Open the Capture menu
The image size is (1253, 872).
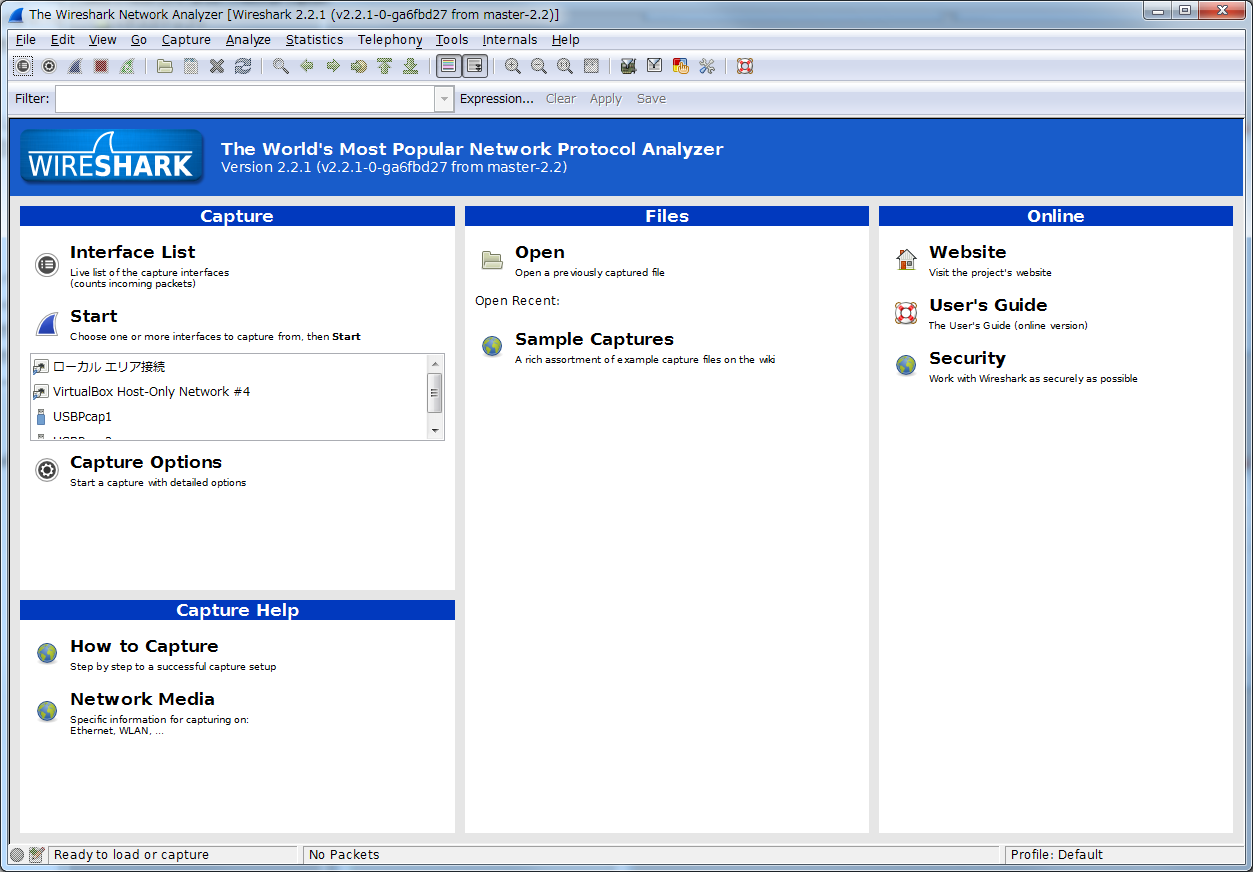pyautogui.click(x=186, y=40)
